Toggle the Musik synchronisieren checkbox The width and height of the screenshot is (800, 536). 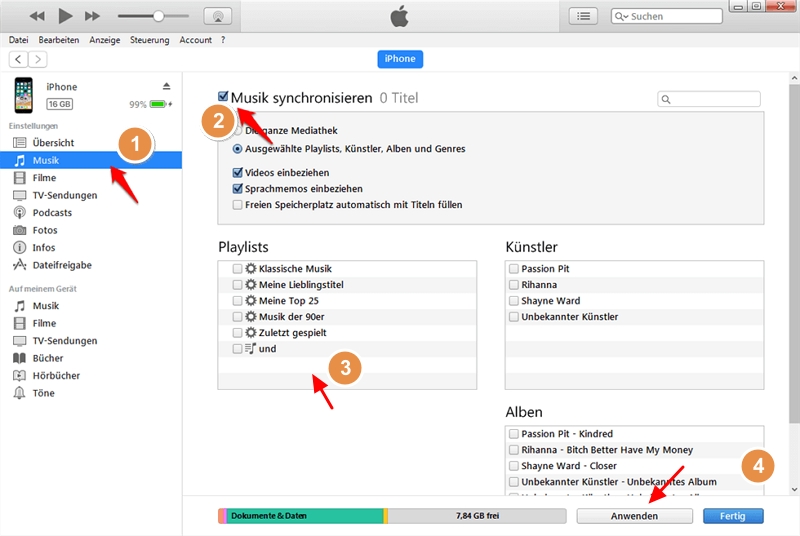coord(223,97)
